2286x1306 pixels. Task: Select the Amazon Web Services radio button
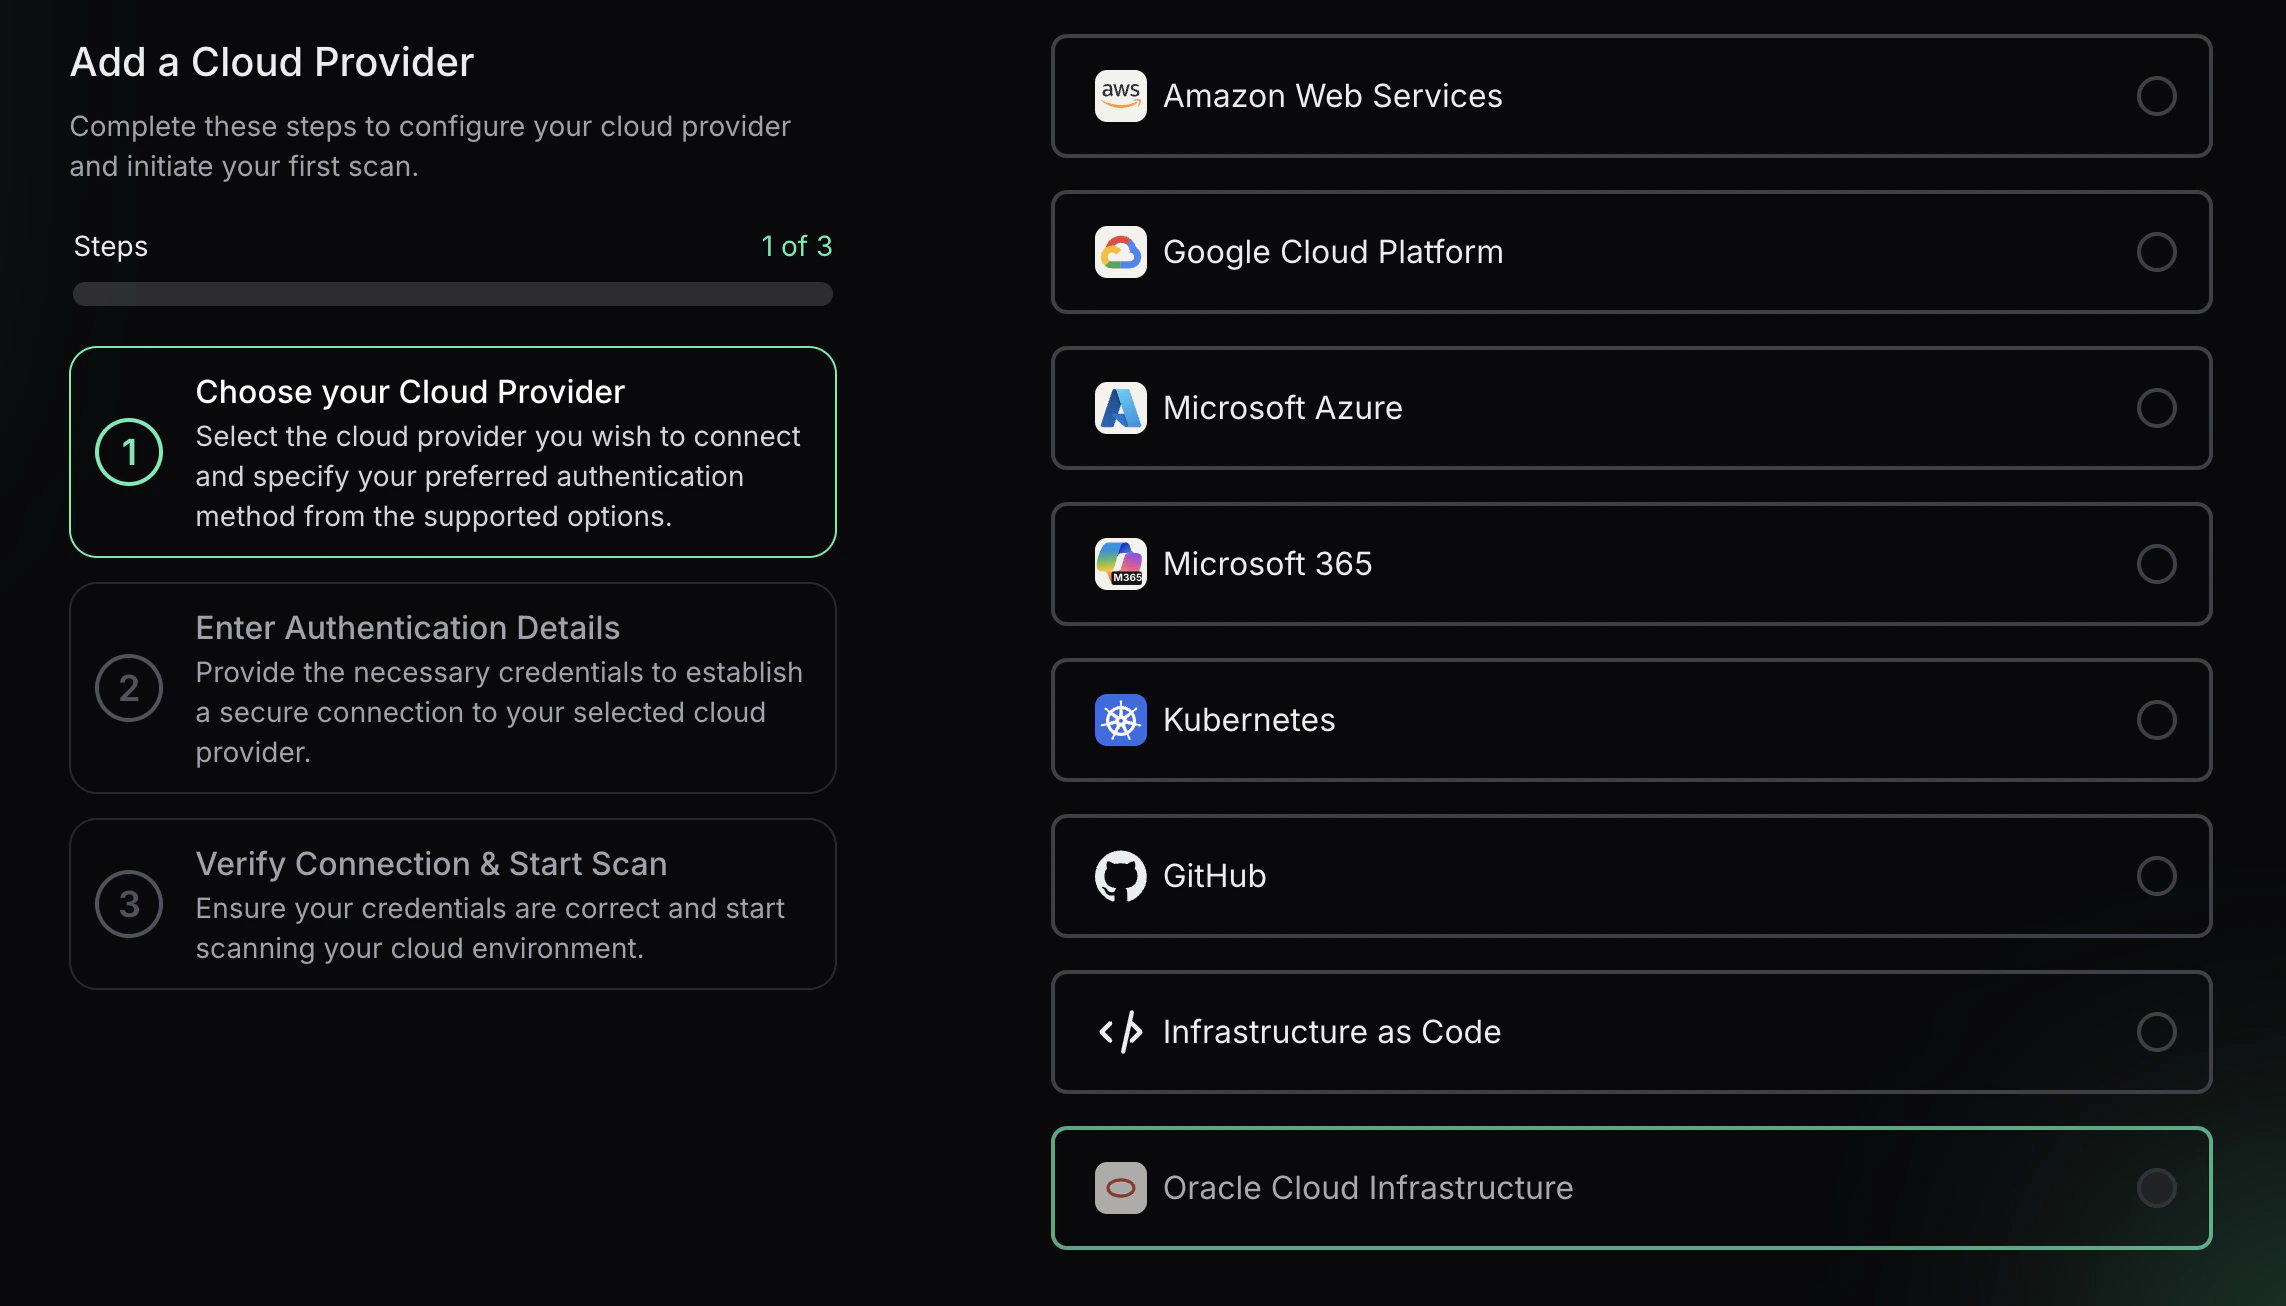pos(2158,96)
